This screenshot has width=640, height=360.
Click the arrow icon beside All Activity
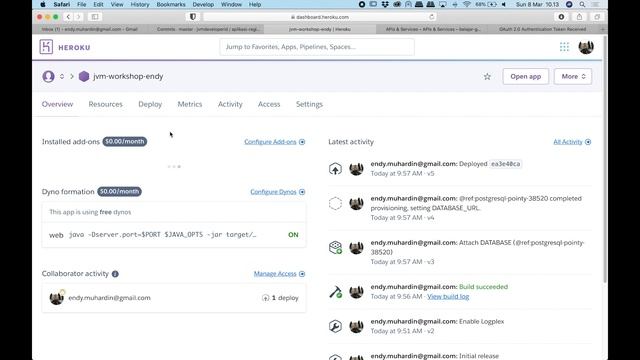[588, 142]
